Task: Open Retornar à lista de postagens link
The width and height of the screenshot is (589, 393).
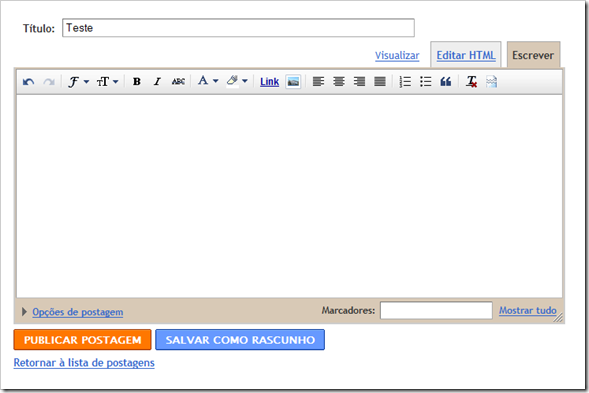Action: 84,363
